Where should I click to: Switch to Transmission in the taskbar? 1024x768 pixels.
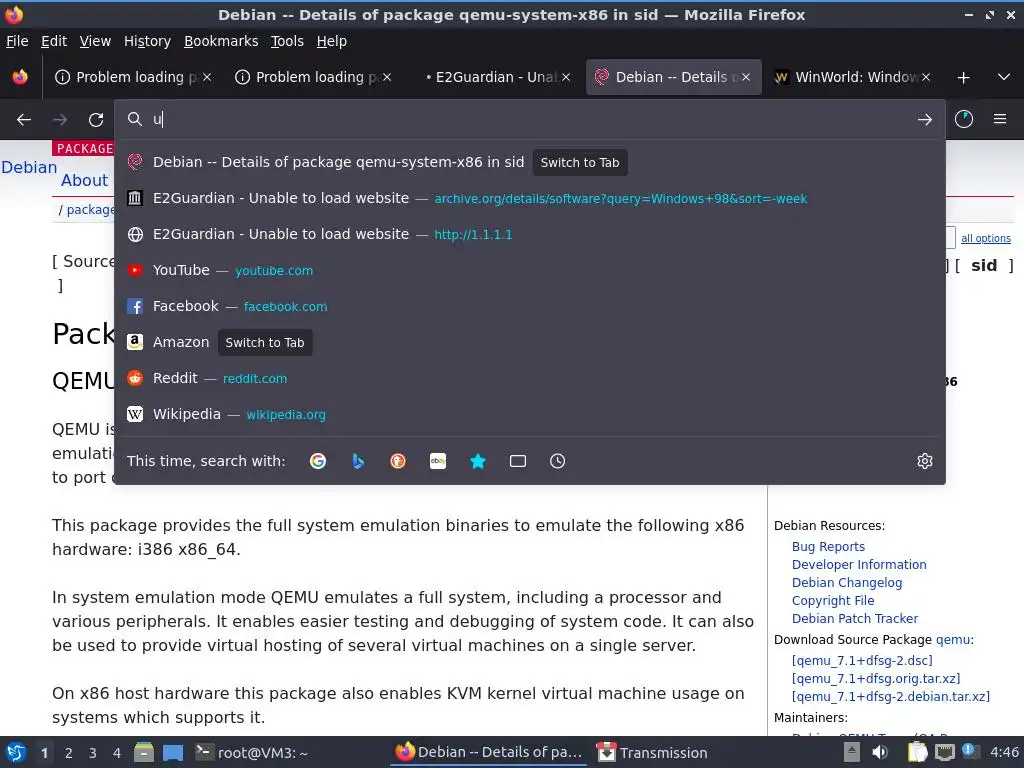pos(652,752)
